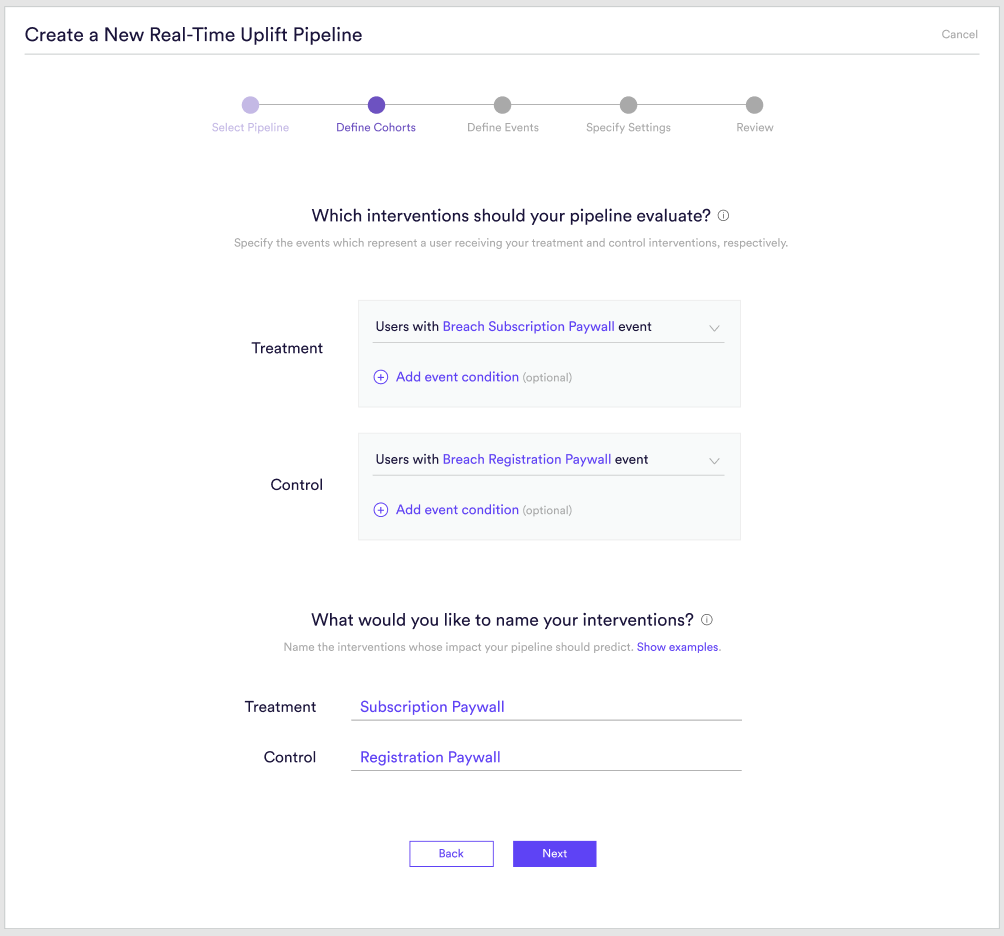The width and height of the screenshot is (1004, 936).
Task: Expand Control event dropdown chevron
Action: (715, 461)
